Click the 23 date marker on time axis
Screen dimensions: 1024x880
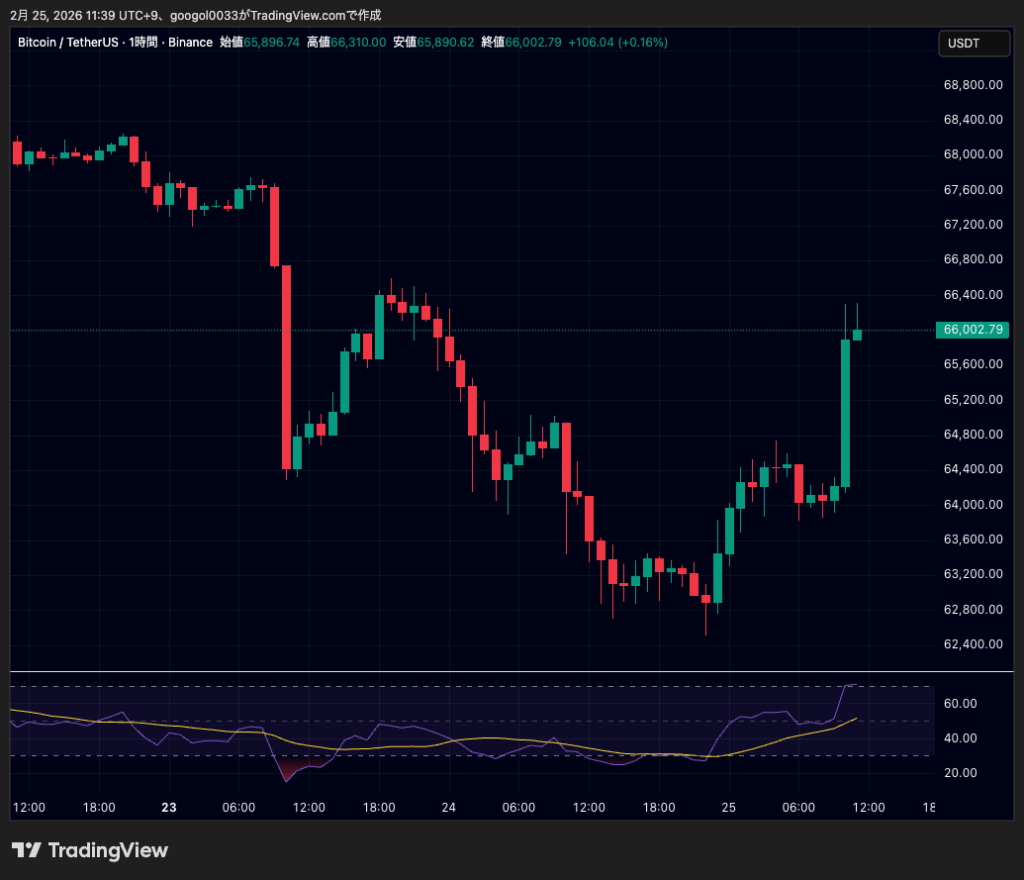tap(168, 808)
